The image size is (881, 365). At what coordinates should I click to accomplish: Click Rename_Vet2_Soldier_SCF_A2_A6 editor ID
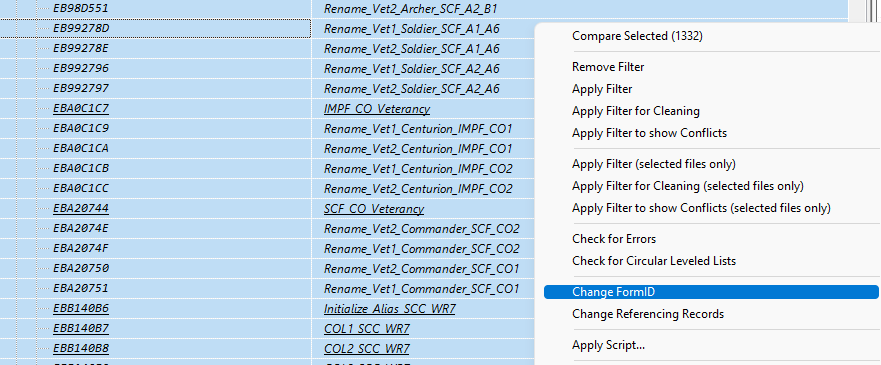click(411, 89)
